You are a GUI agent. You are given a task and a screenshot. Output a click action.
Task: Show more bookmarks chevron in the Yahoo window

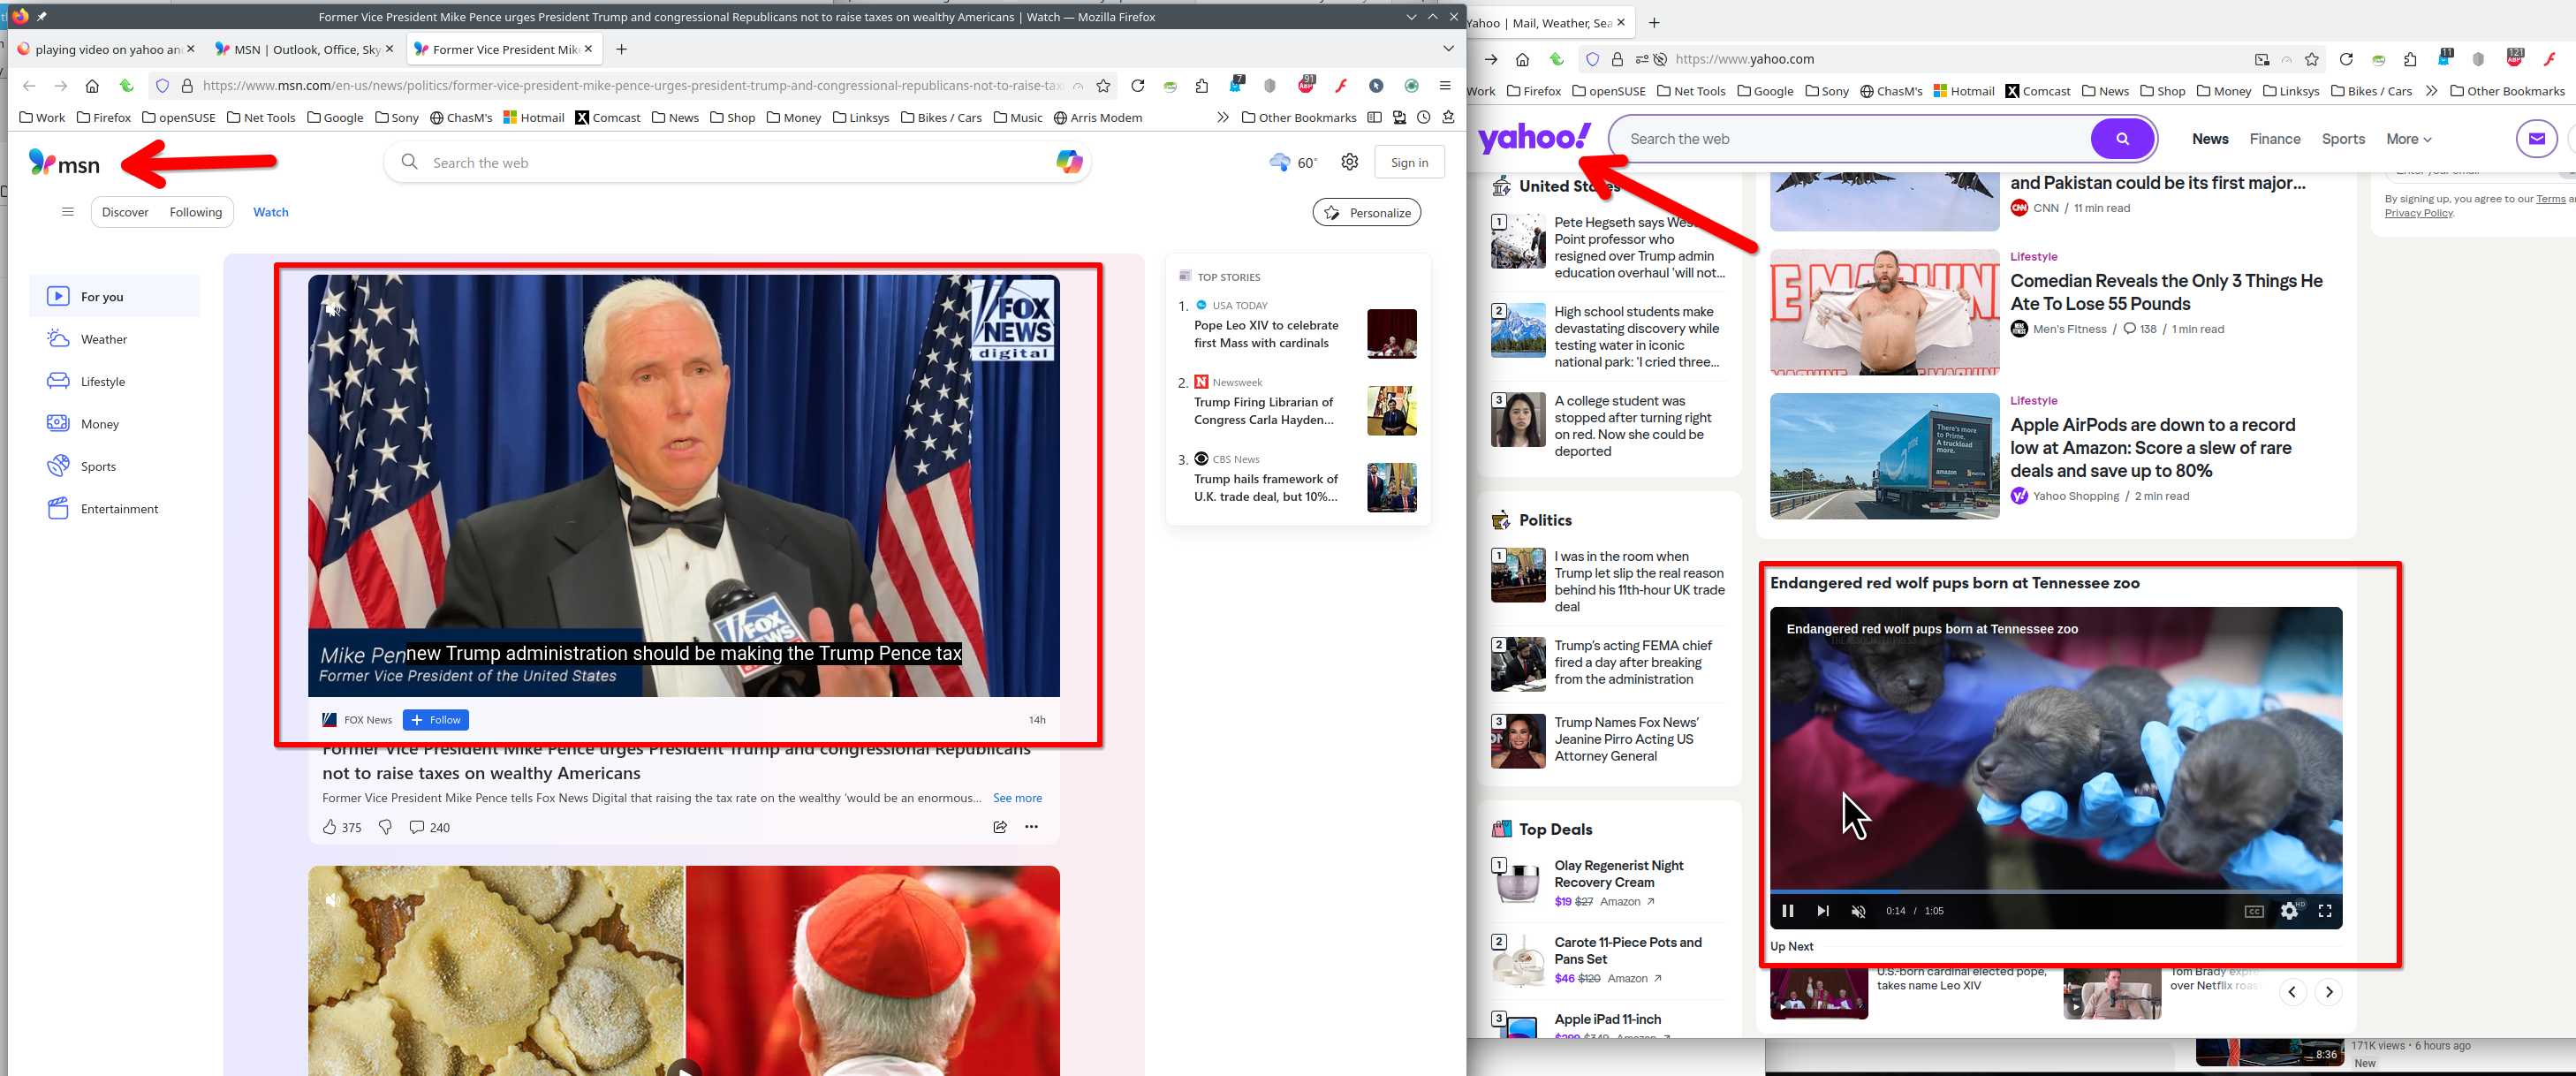coord(2431,91)
